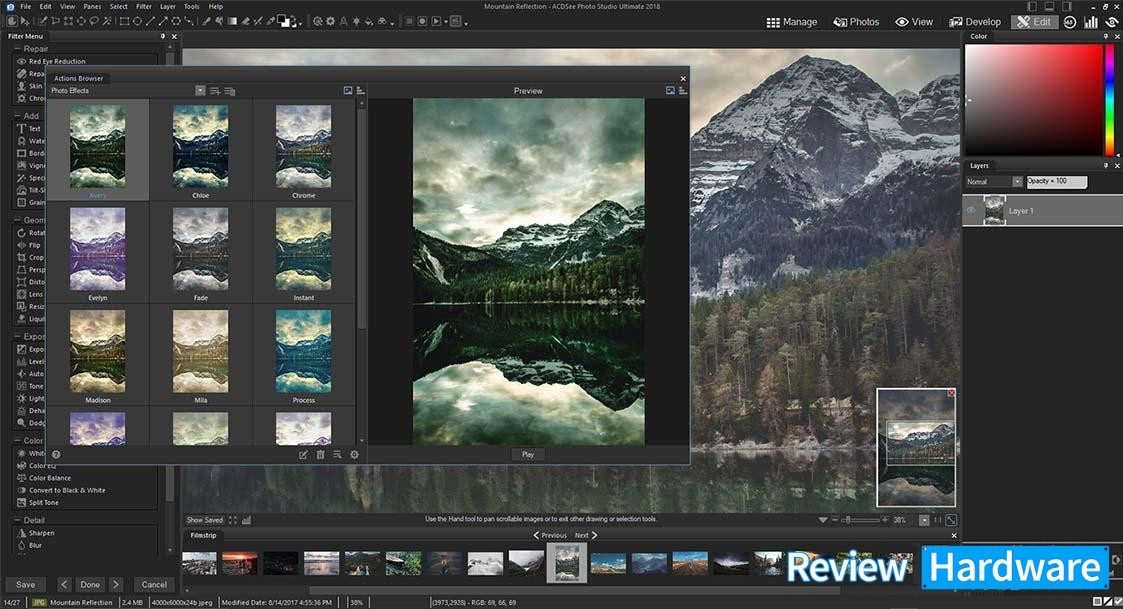The image size is (1123, 609).
Task: Toggle the preview image icon in Actions Browser list
Action: pyautogui.click(x=347, y=90)
